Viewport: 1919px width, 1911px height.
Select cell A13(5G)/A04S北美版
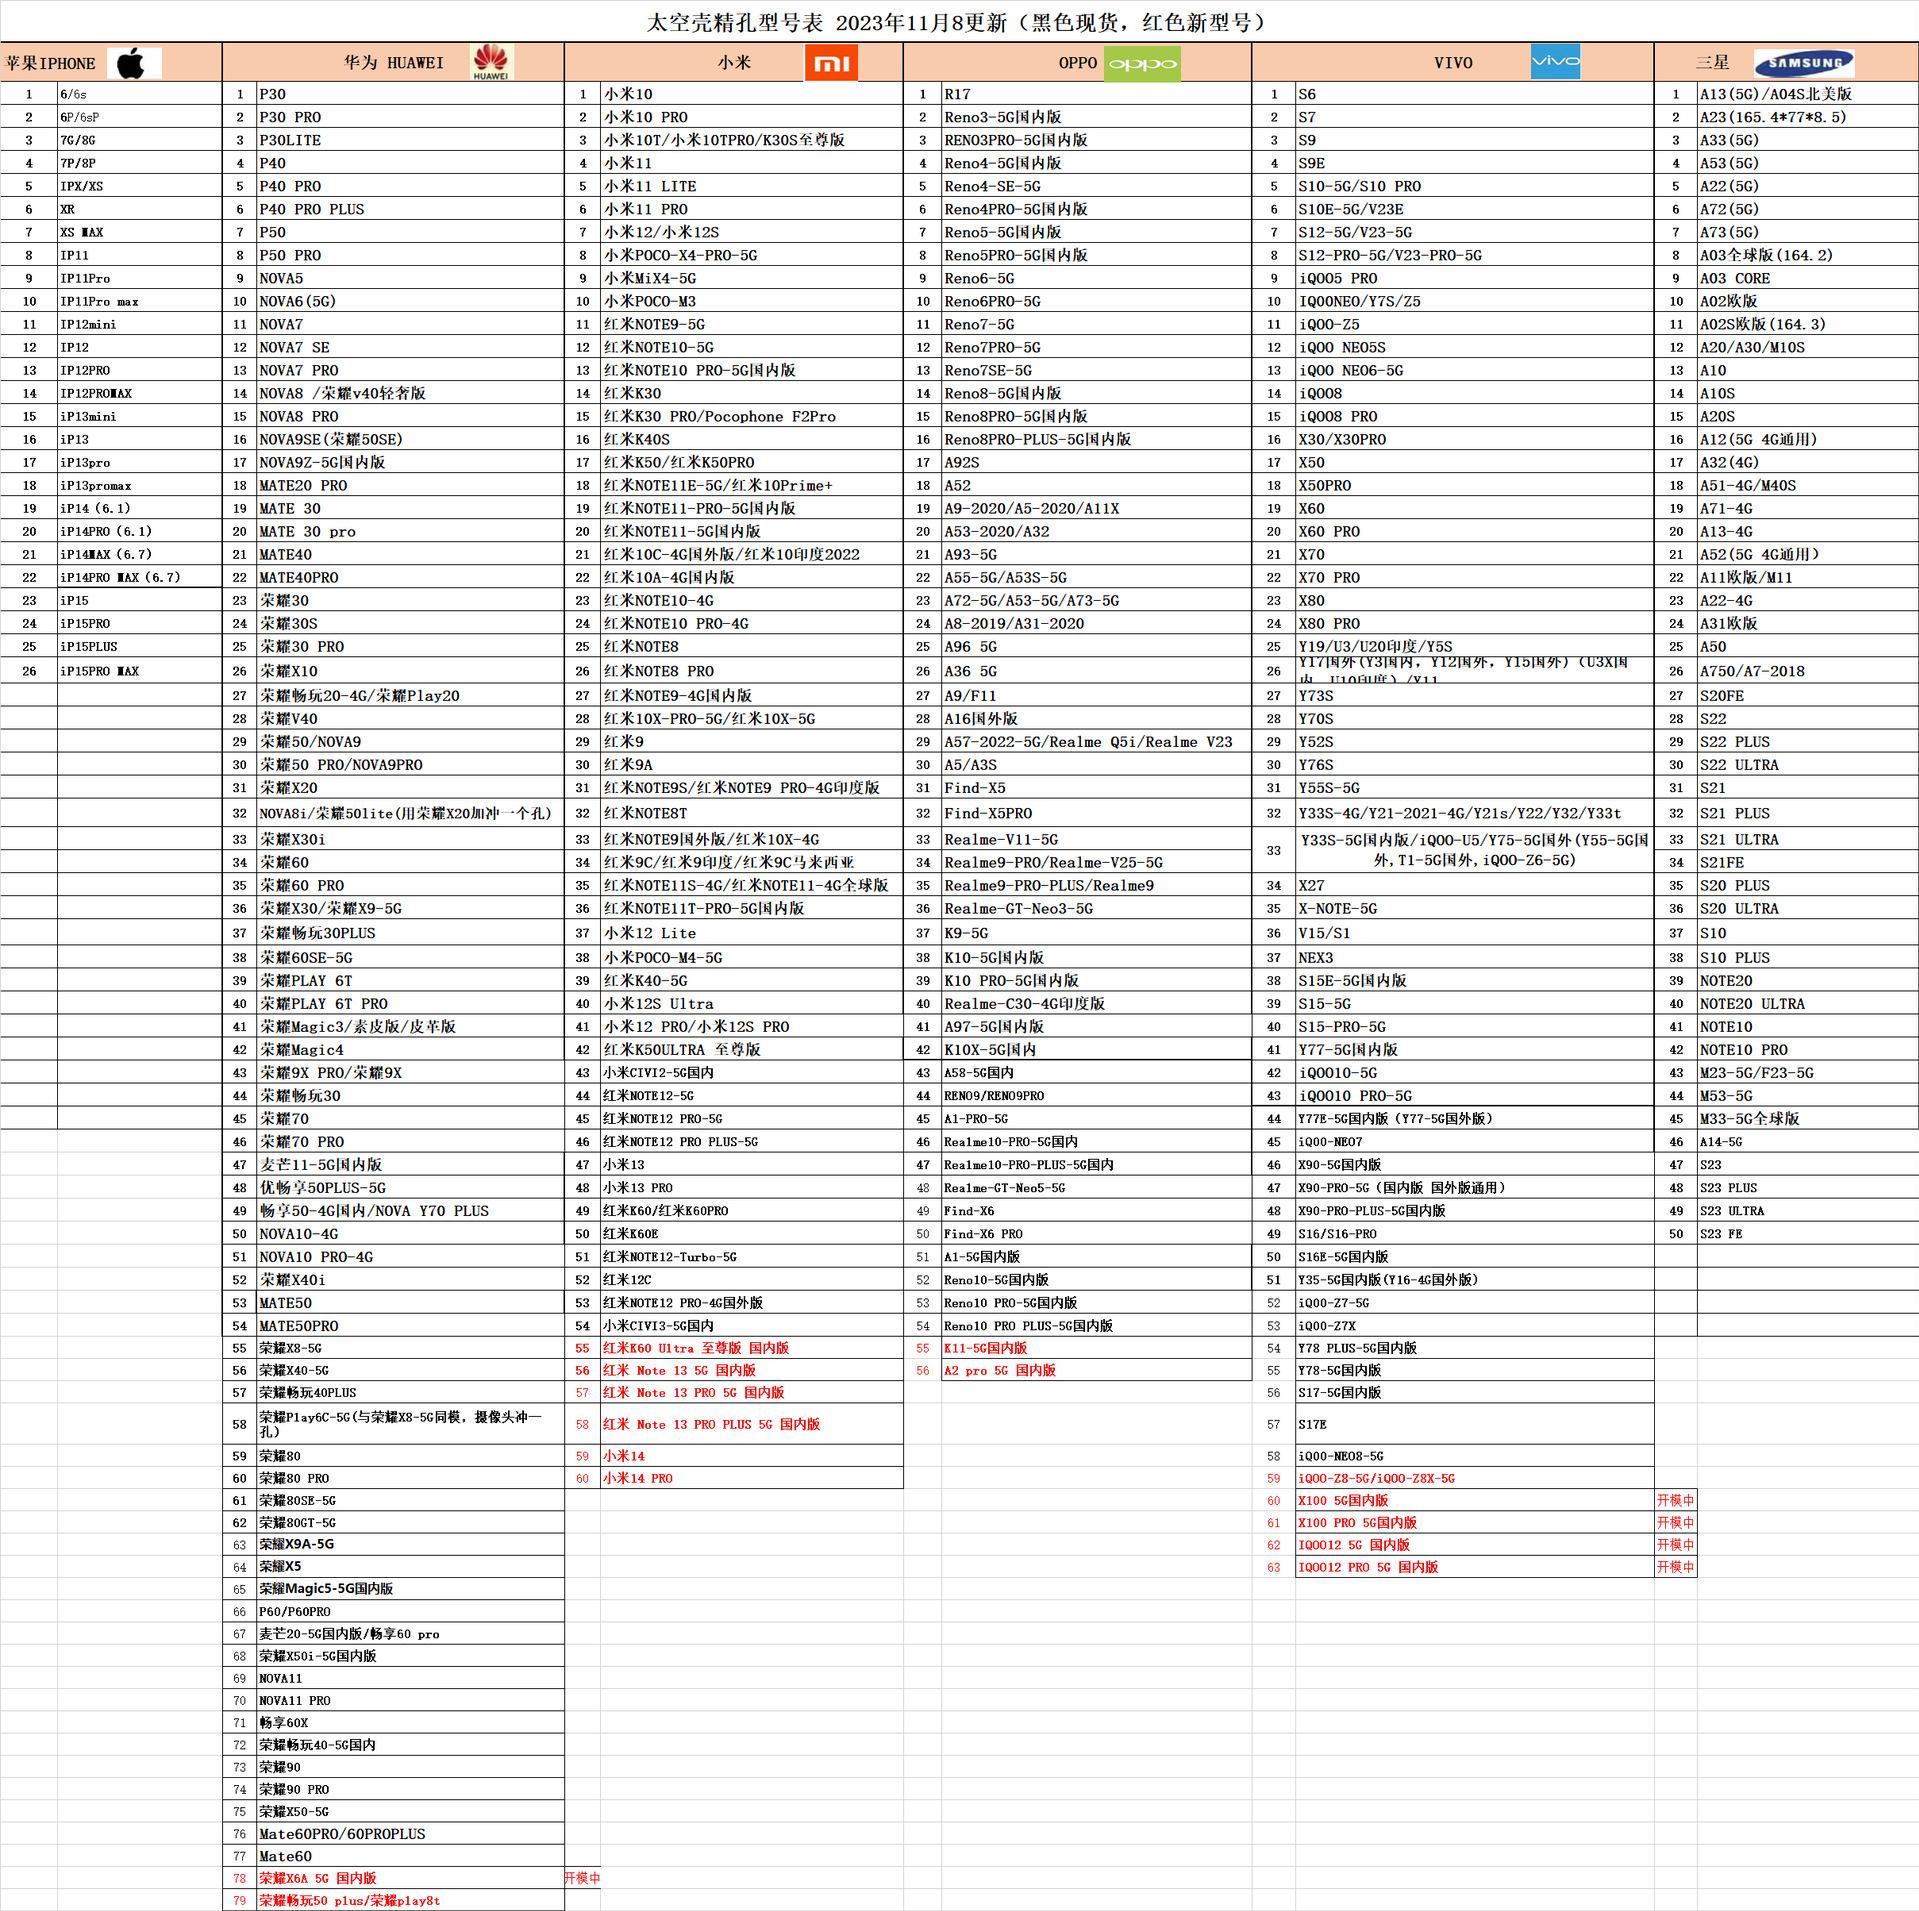(x=1807, y=94)
